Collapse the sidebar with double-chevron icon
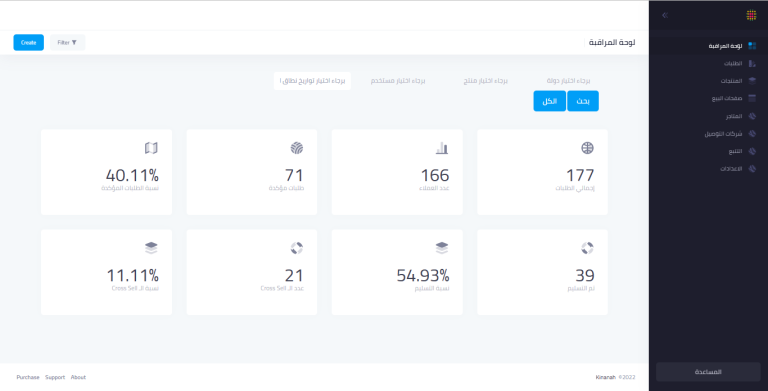Screen dimensions: 768x391 tap(665, 15)
